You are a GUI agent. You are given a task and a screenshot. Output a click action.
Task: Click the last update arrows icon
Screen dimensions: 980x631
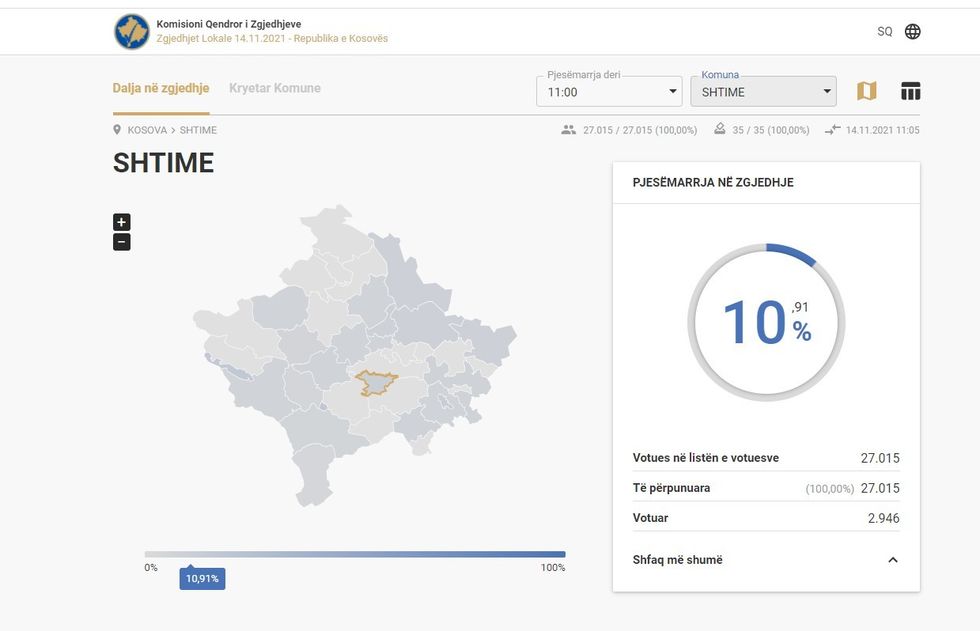coord(832,130)
